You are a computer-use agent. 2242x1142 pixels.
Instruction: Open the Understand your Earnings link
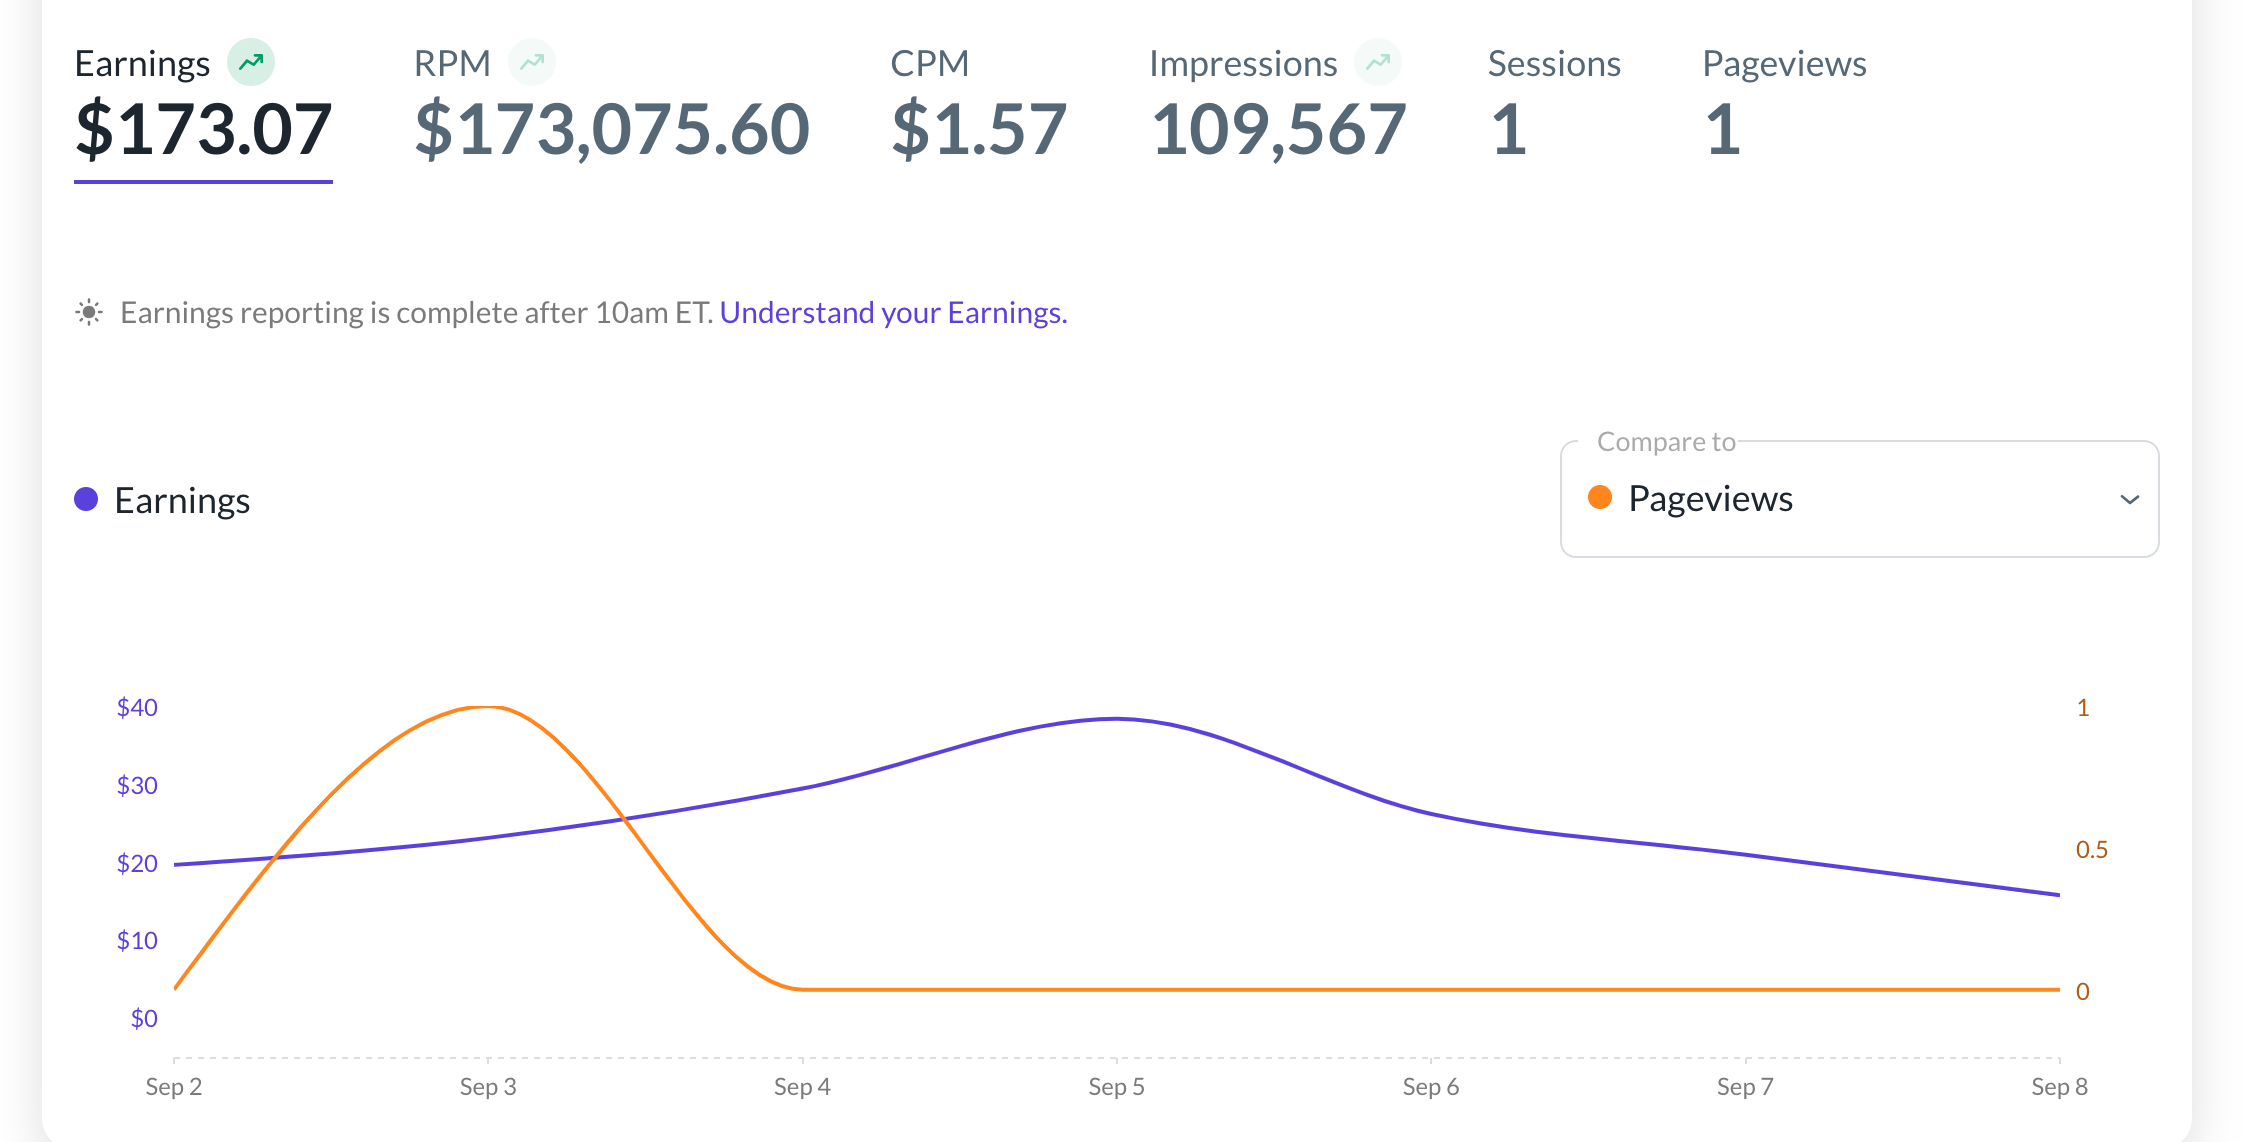(893, 313)
